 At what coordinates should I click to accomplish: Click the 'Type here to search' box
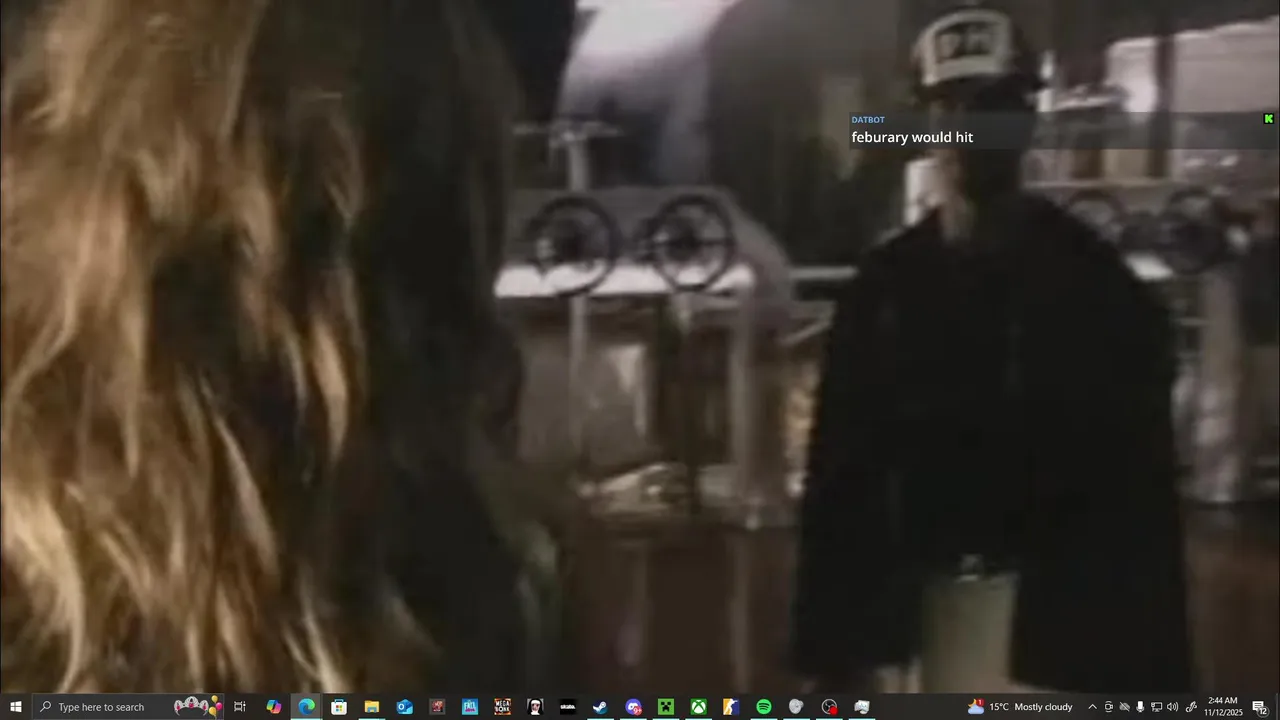130,707
